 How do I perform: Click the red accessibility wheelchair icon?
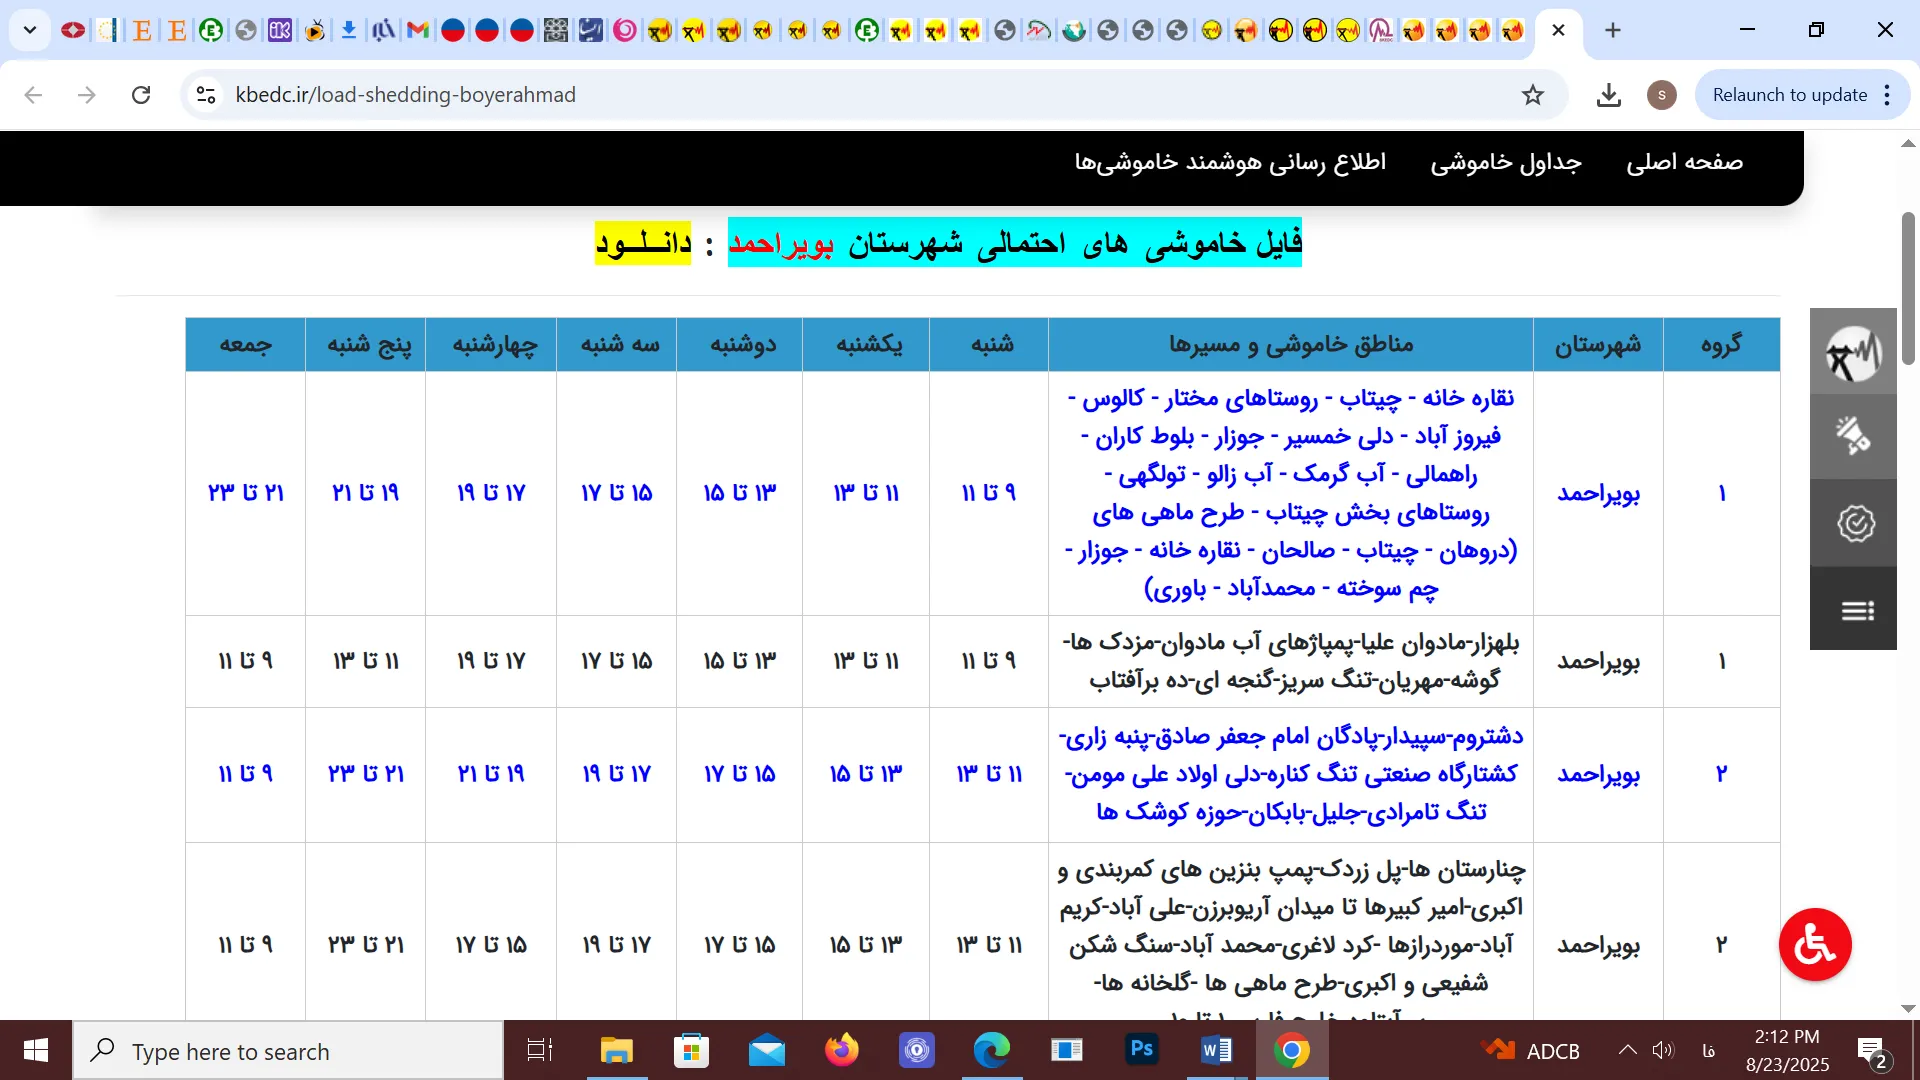coord(1815,945)
